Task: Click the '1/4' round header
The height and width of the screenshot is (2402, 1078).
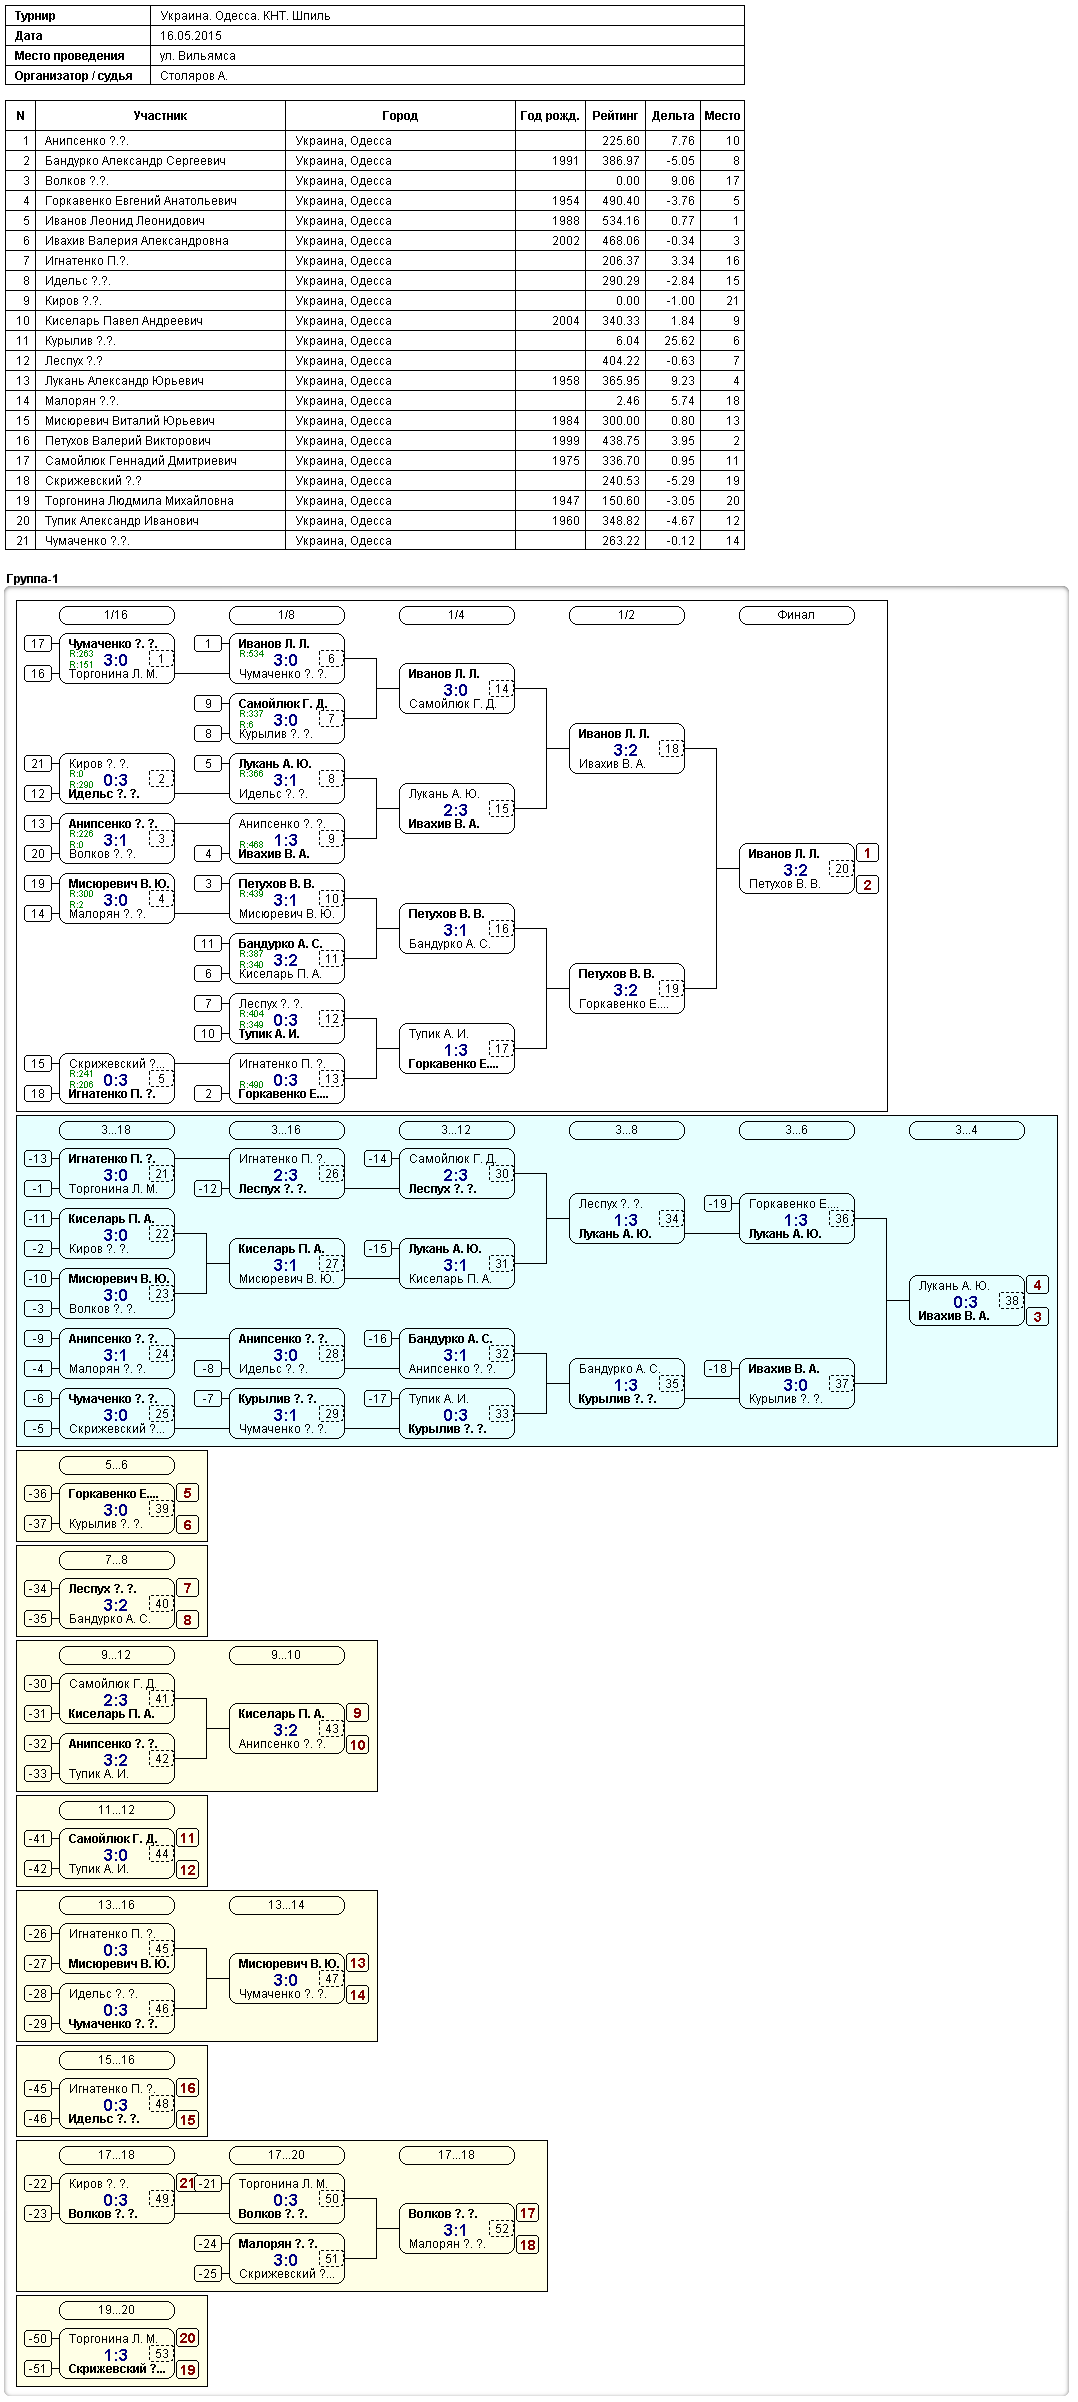Action: tap(457, 615)
